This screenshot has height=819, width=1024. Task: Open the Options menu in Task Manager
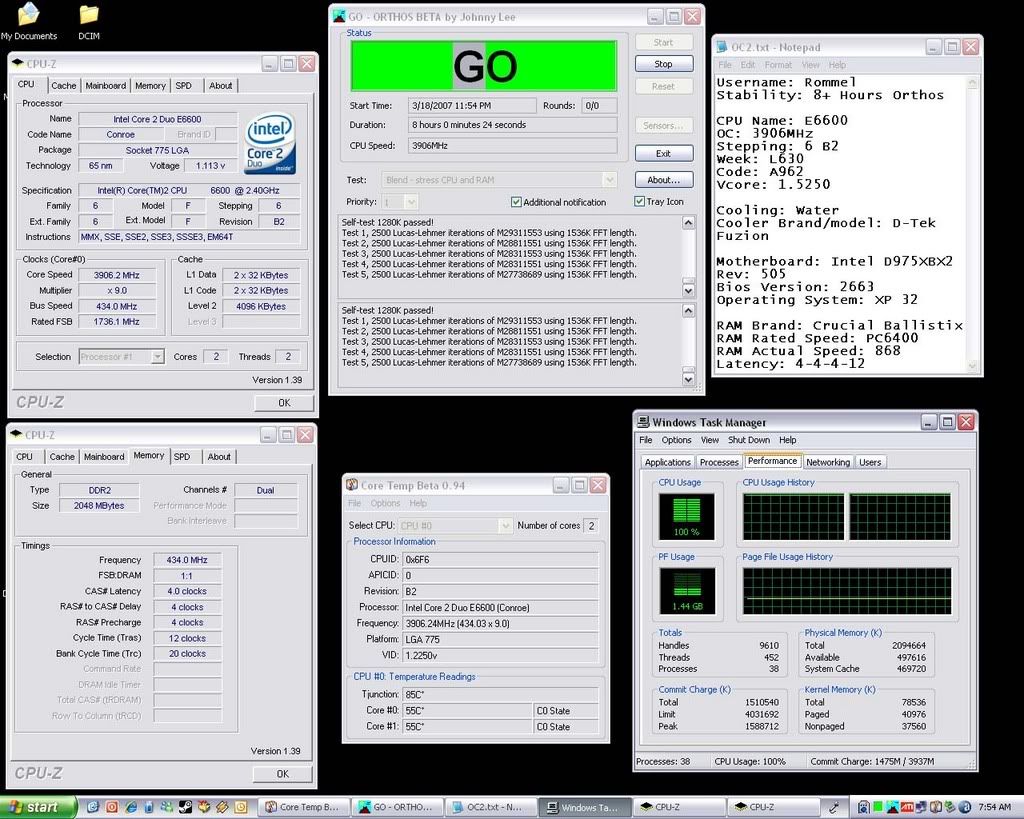pos(676,440)
